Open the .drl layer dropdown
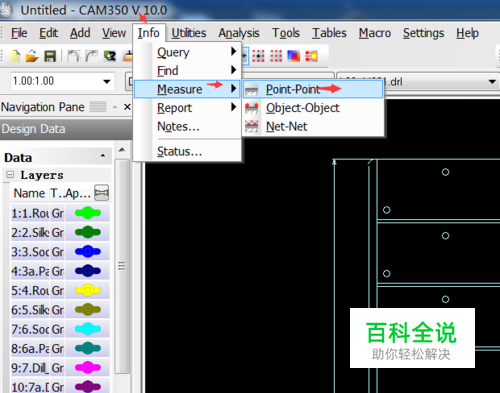500x393 pixels. 492,82
